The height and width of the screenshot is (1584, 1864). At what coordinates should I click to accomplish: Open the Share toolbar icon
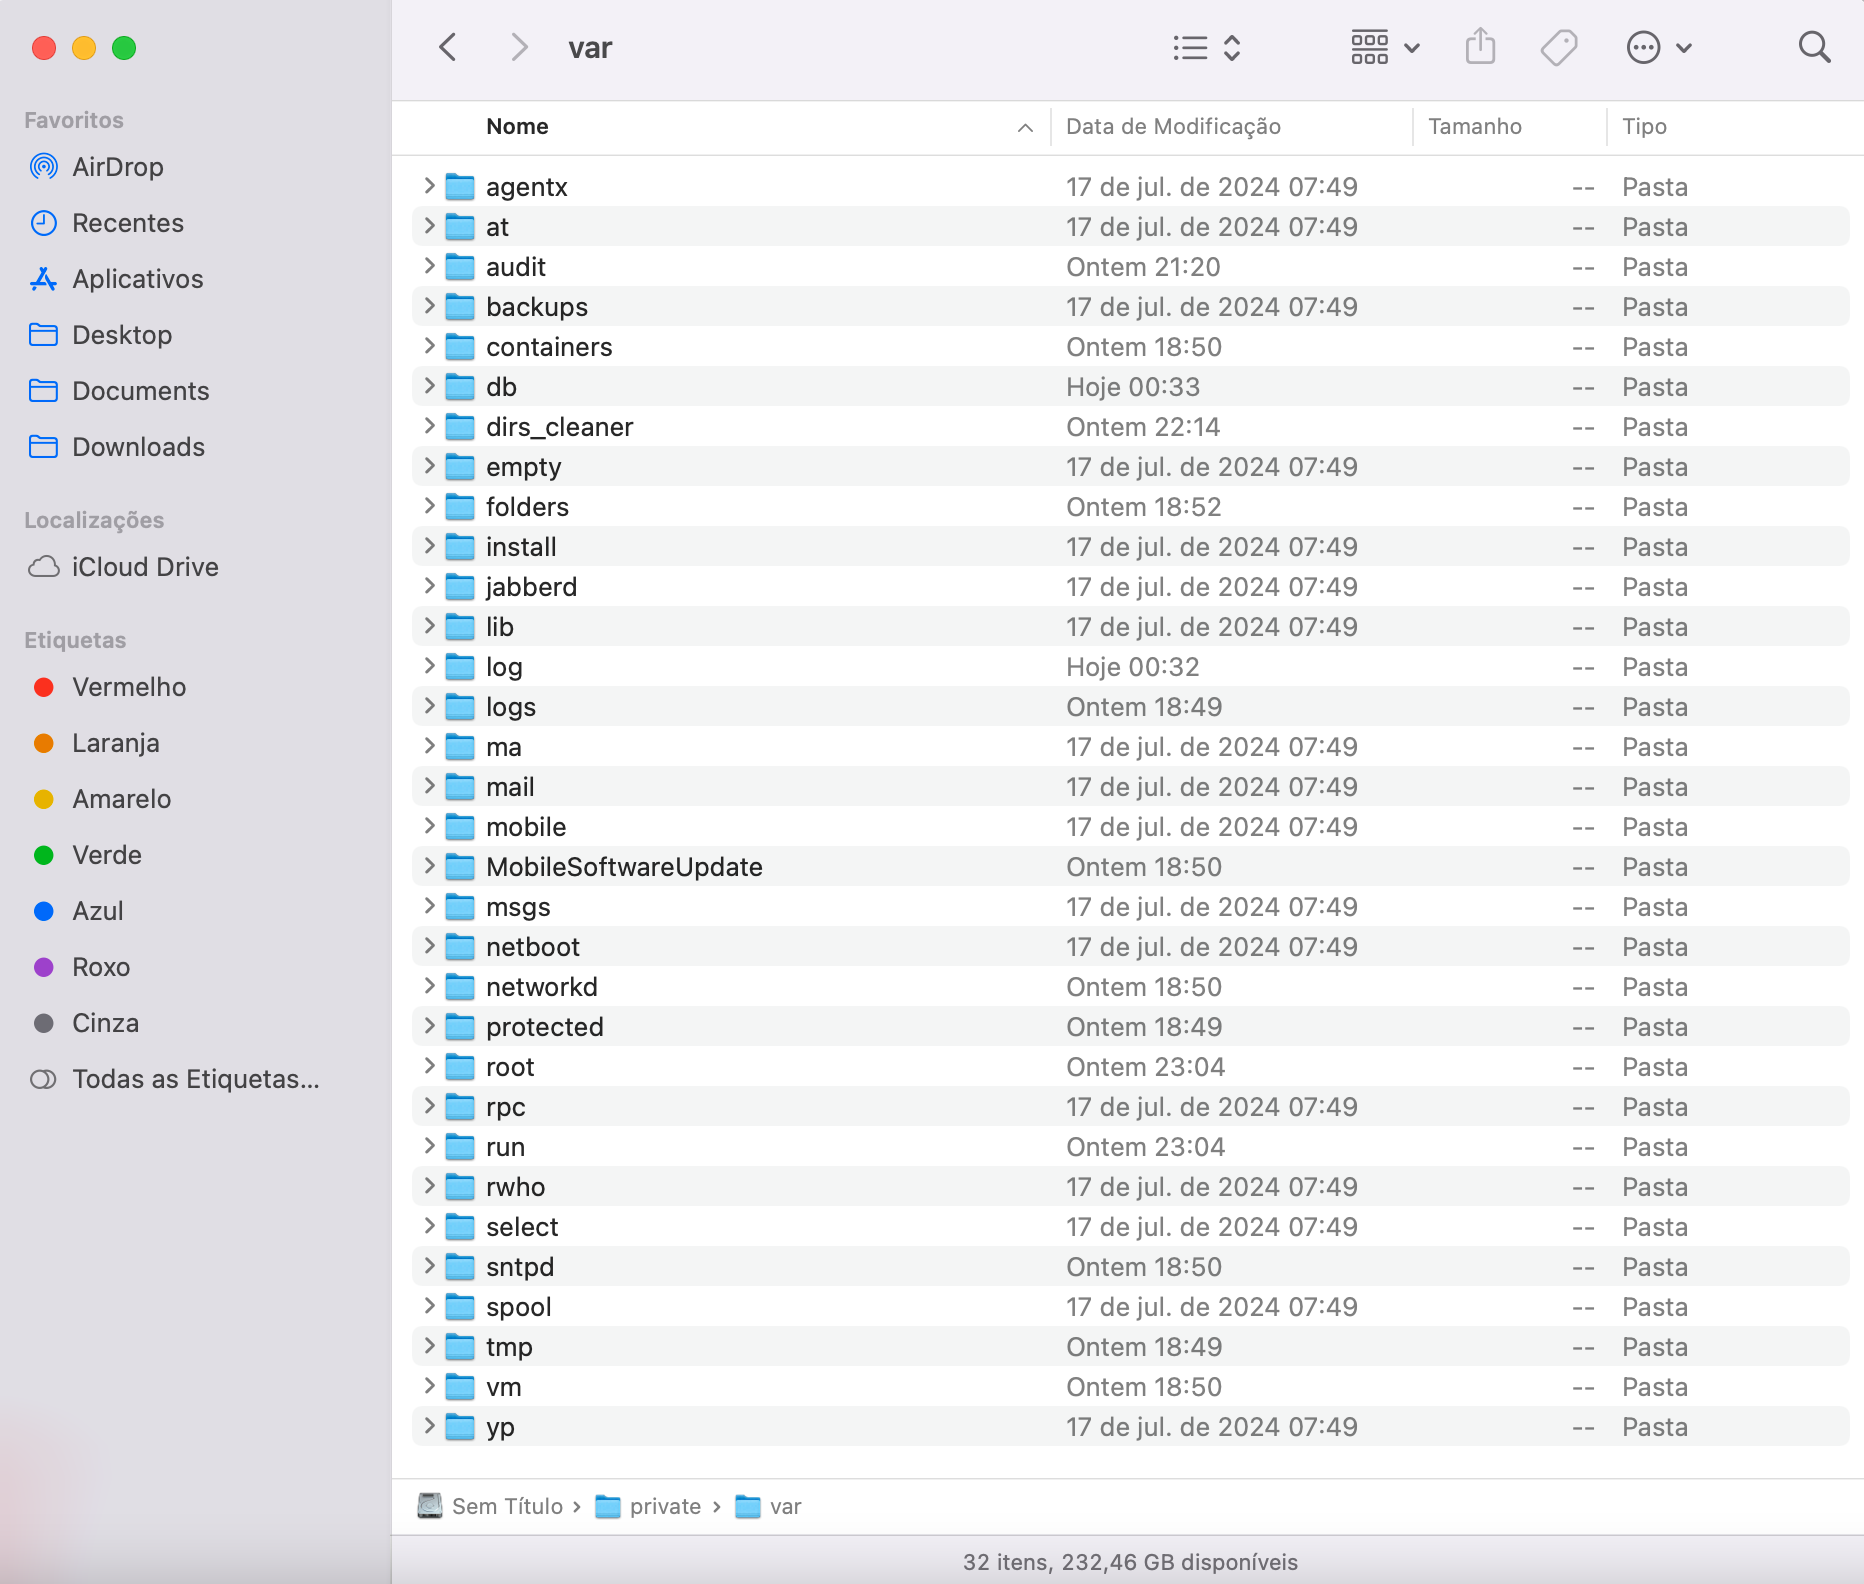pos(1480,47)
